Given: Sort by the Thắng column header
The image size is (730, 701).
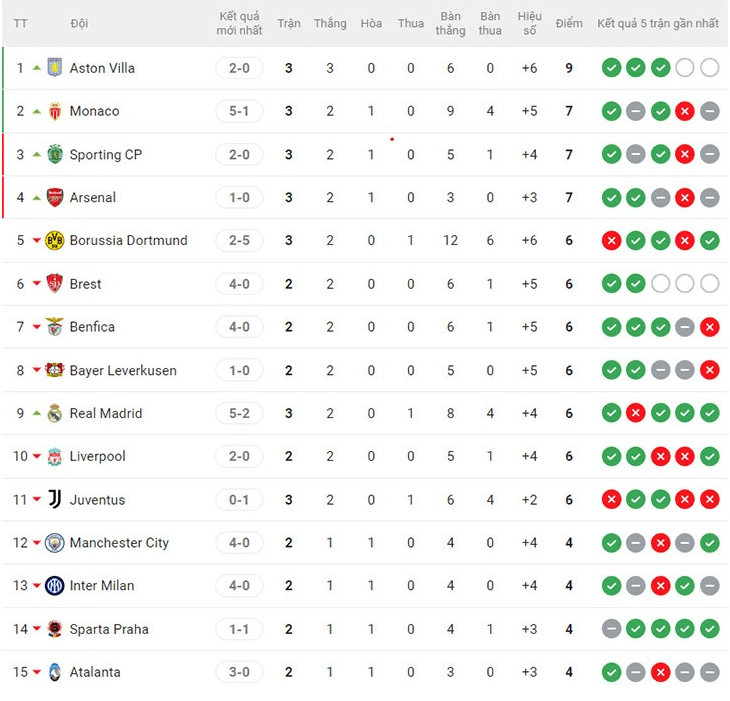Looking at the screenshot, I should pos(330,23).
